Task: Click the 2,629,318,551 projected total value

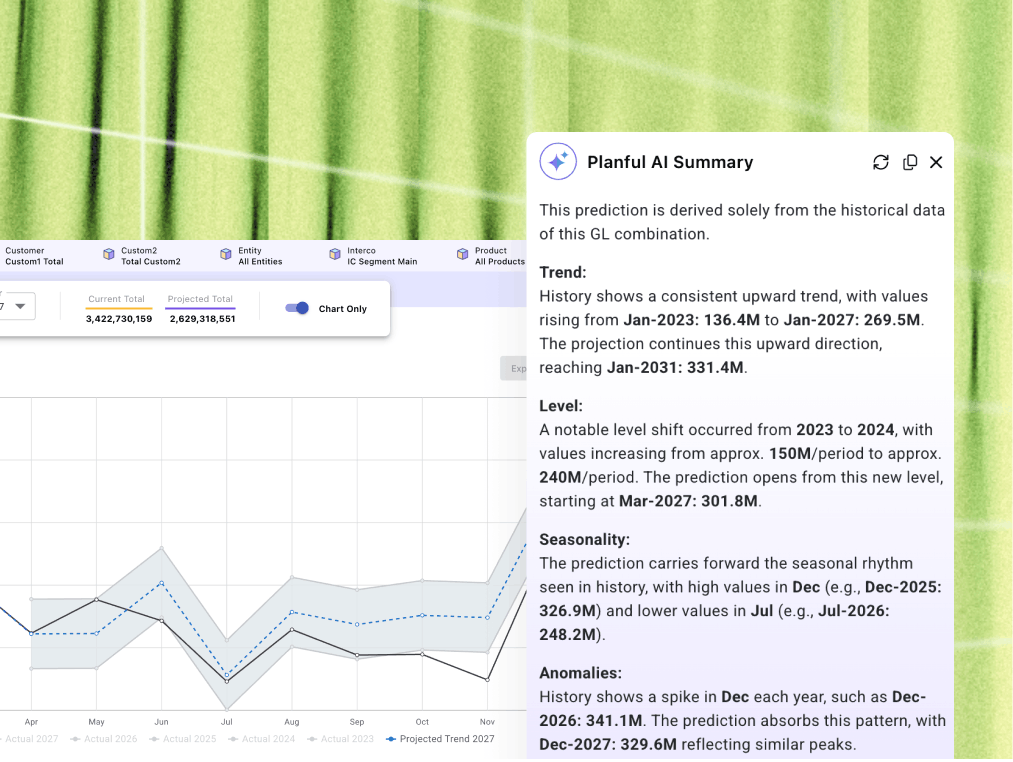Action: coord(202,319)
